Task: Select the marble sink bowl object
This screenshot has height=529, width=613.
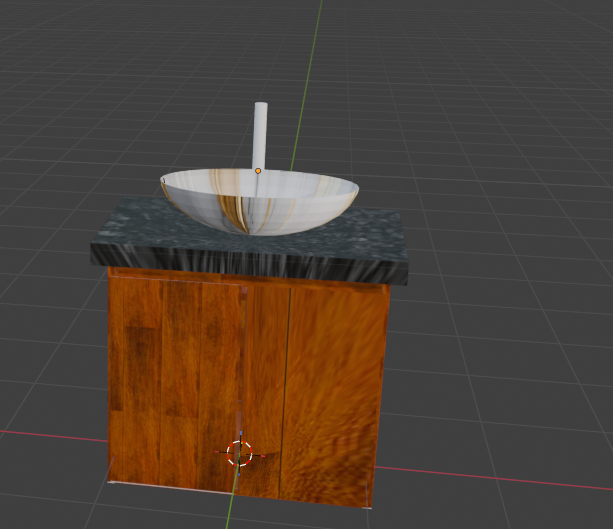Action: pyautogui.click(x=259, y=202)
